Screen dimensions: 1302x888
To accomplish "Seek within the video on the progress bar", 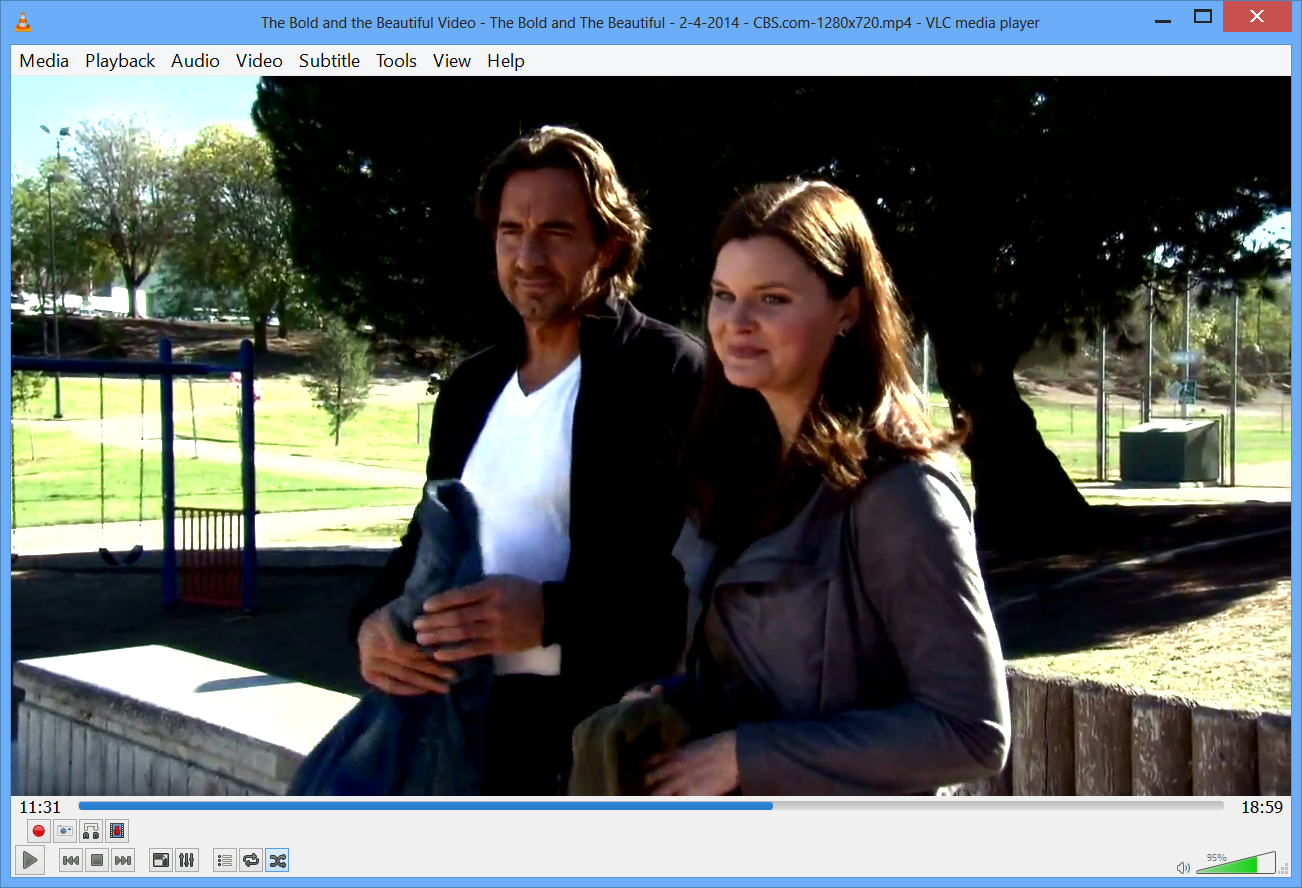I will [x=651, y=805].
